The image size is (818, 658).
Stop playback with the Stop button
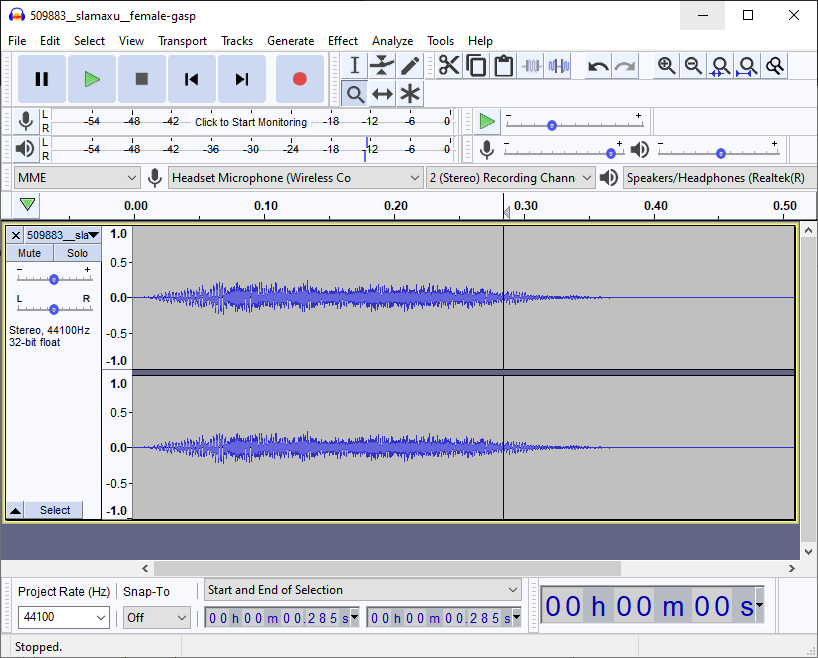coord(141,79)
